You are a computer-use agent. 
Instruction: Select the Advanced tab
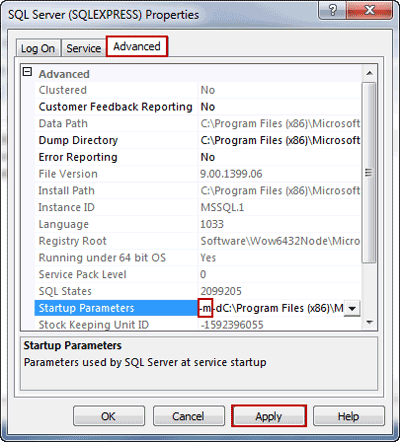pos(137,46)
